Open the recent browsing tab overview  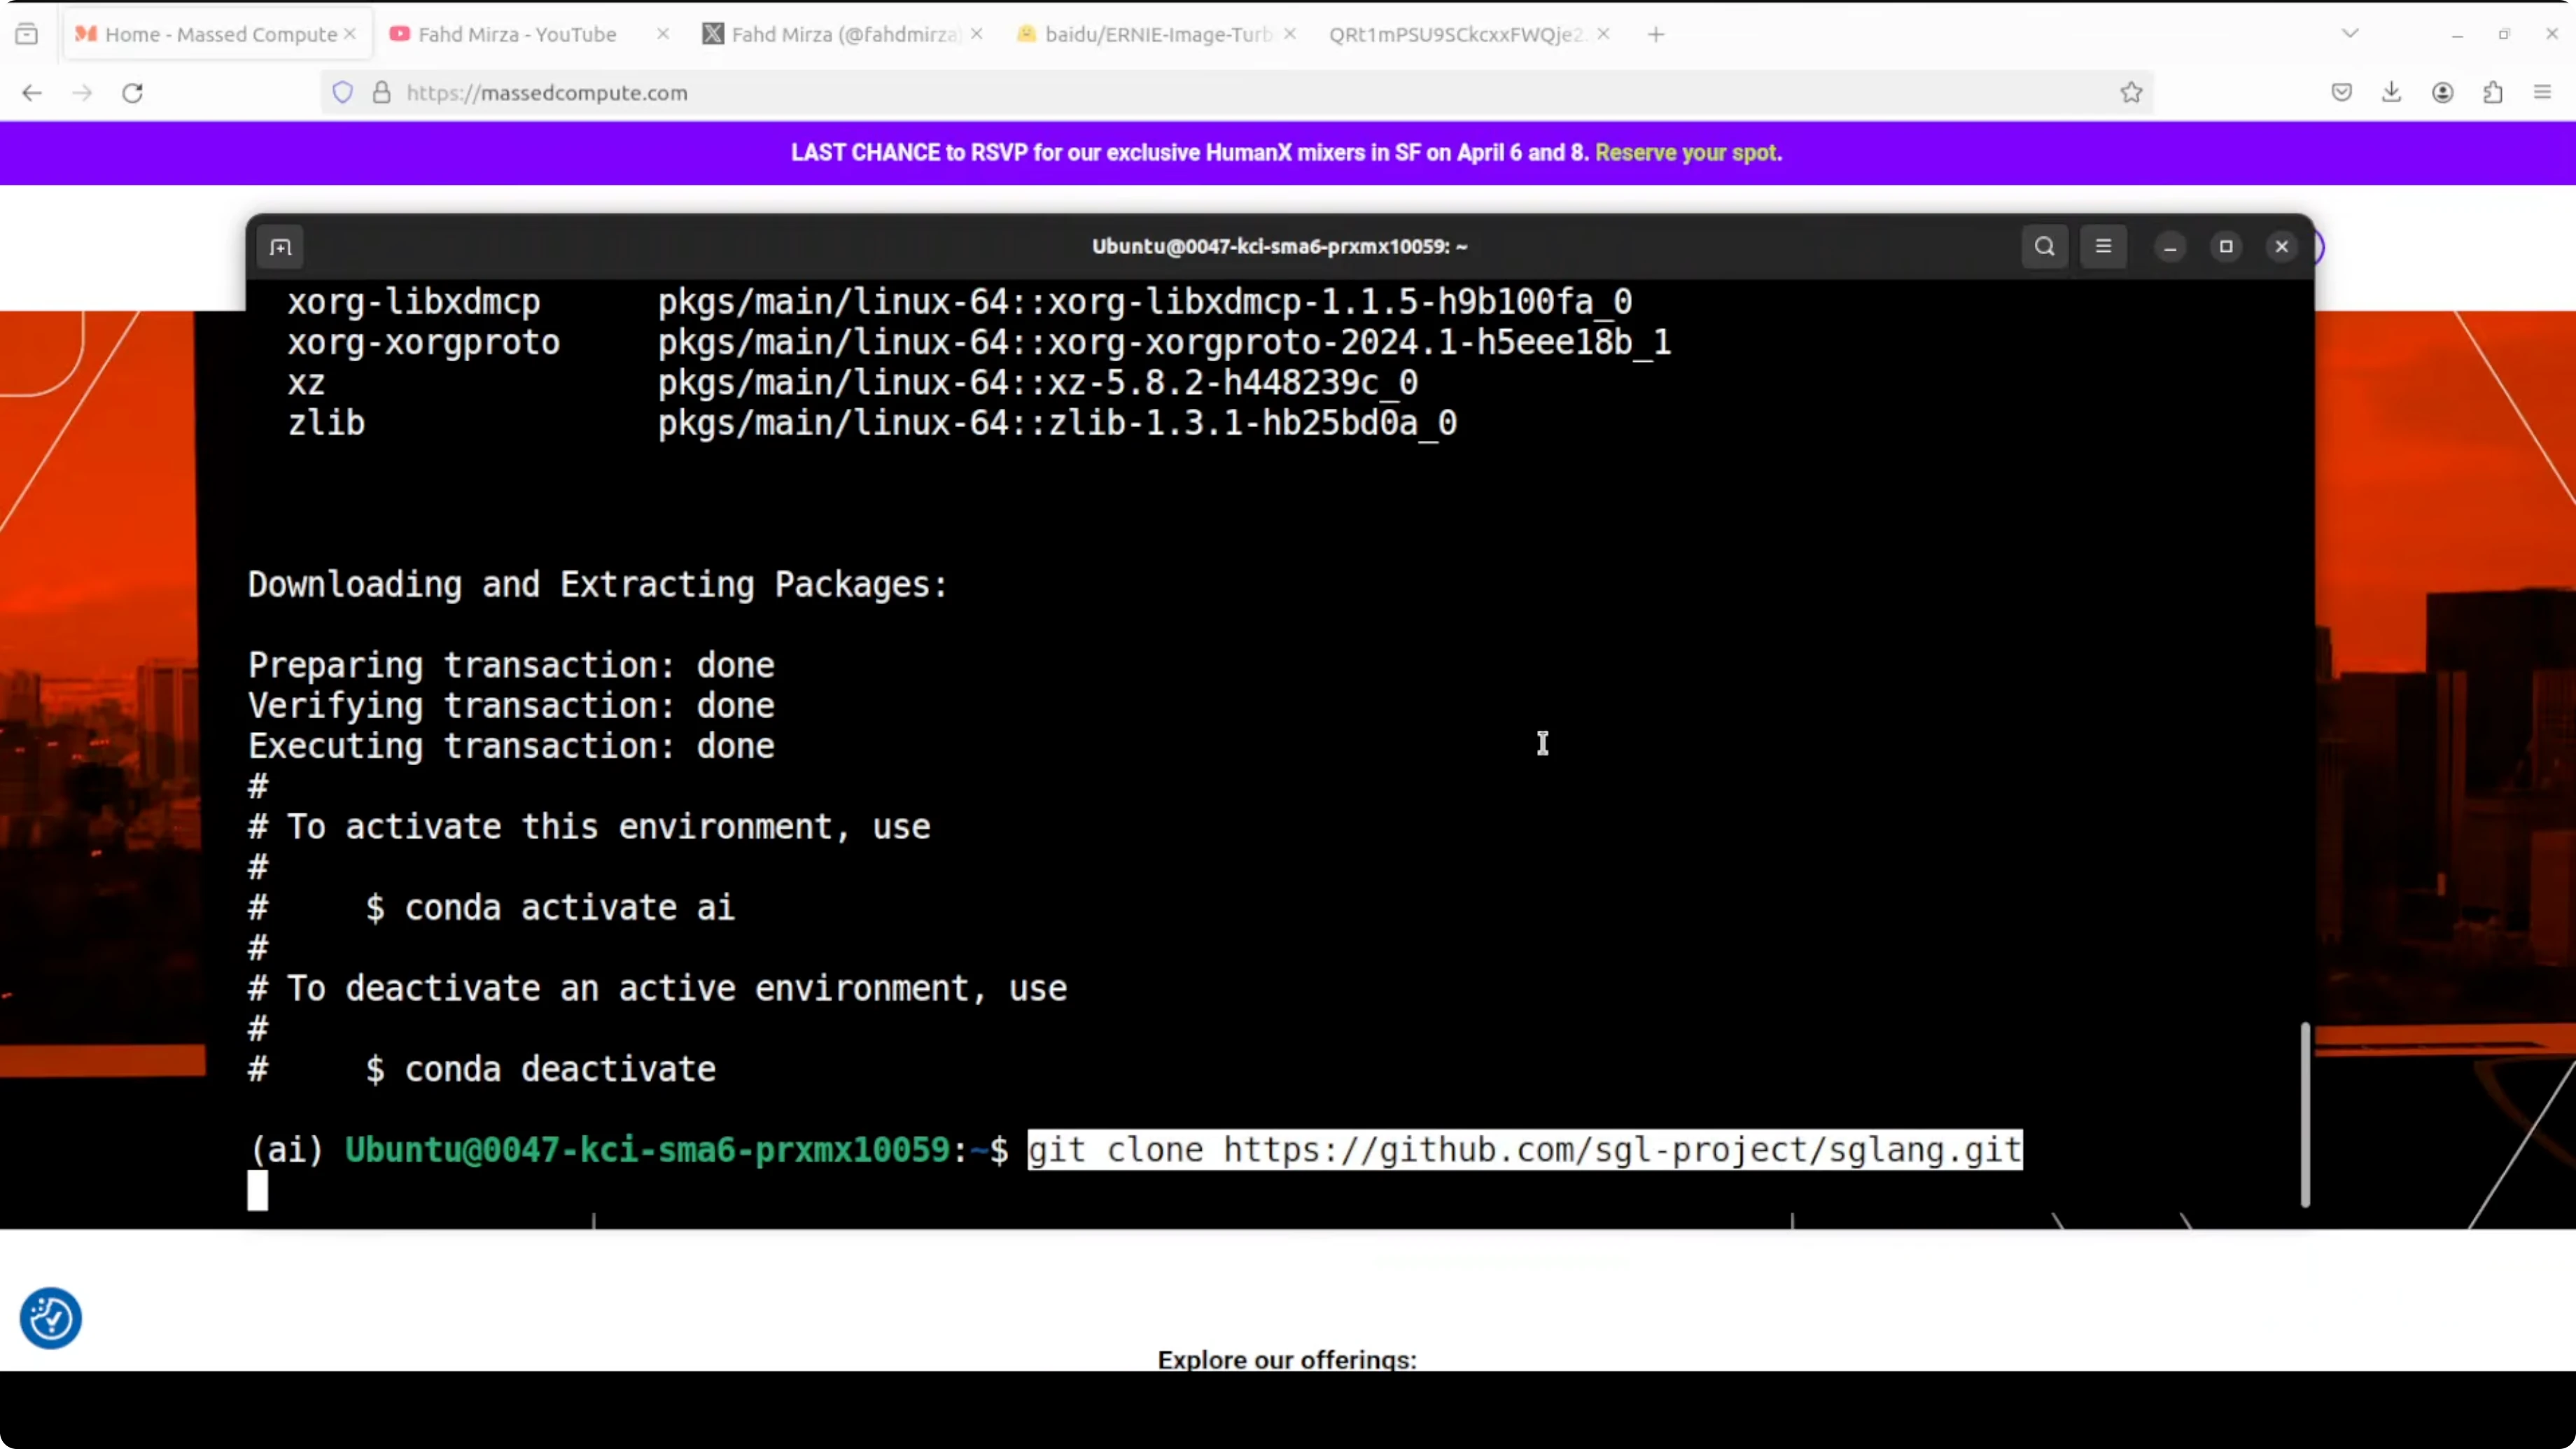click(27, 34)
